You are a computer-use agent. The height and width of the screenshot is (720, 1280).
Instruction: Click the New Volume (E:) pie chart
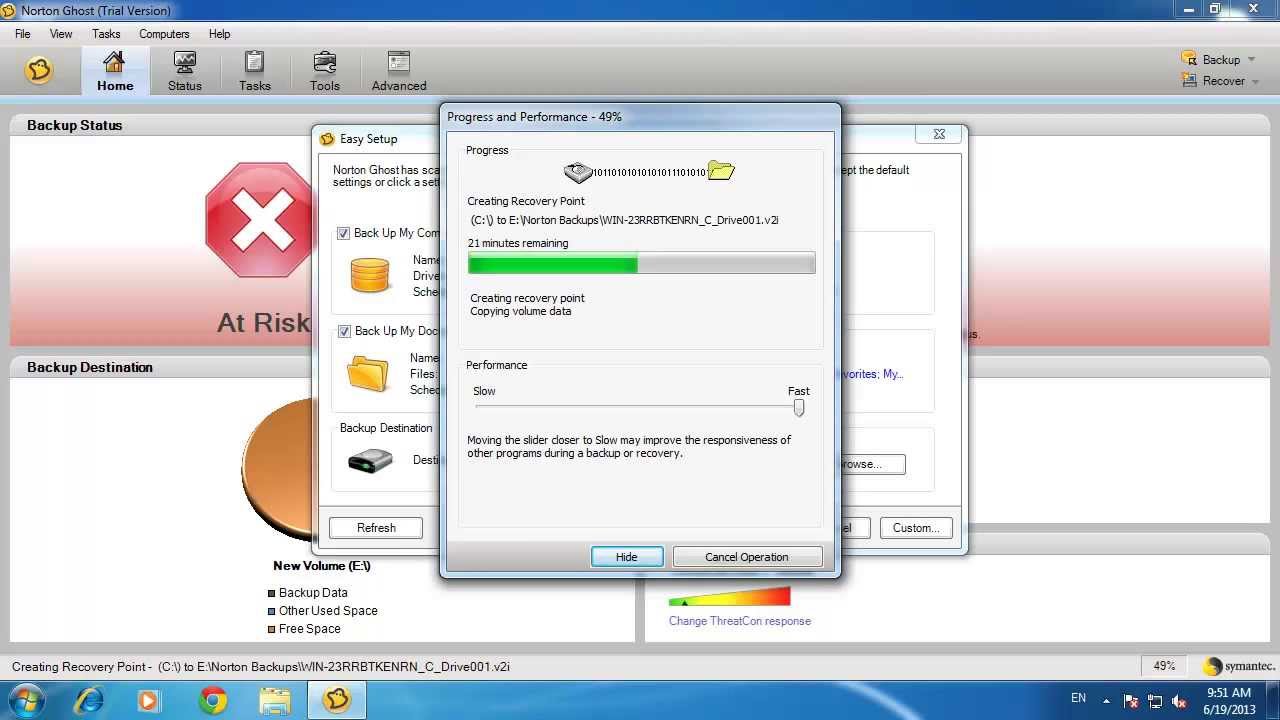[277, 468]
